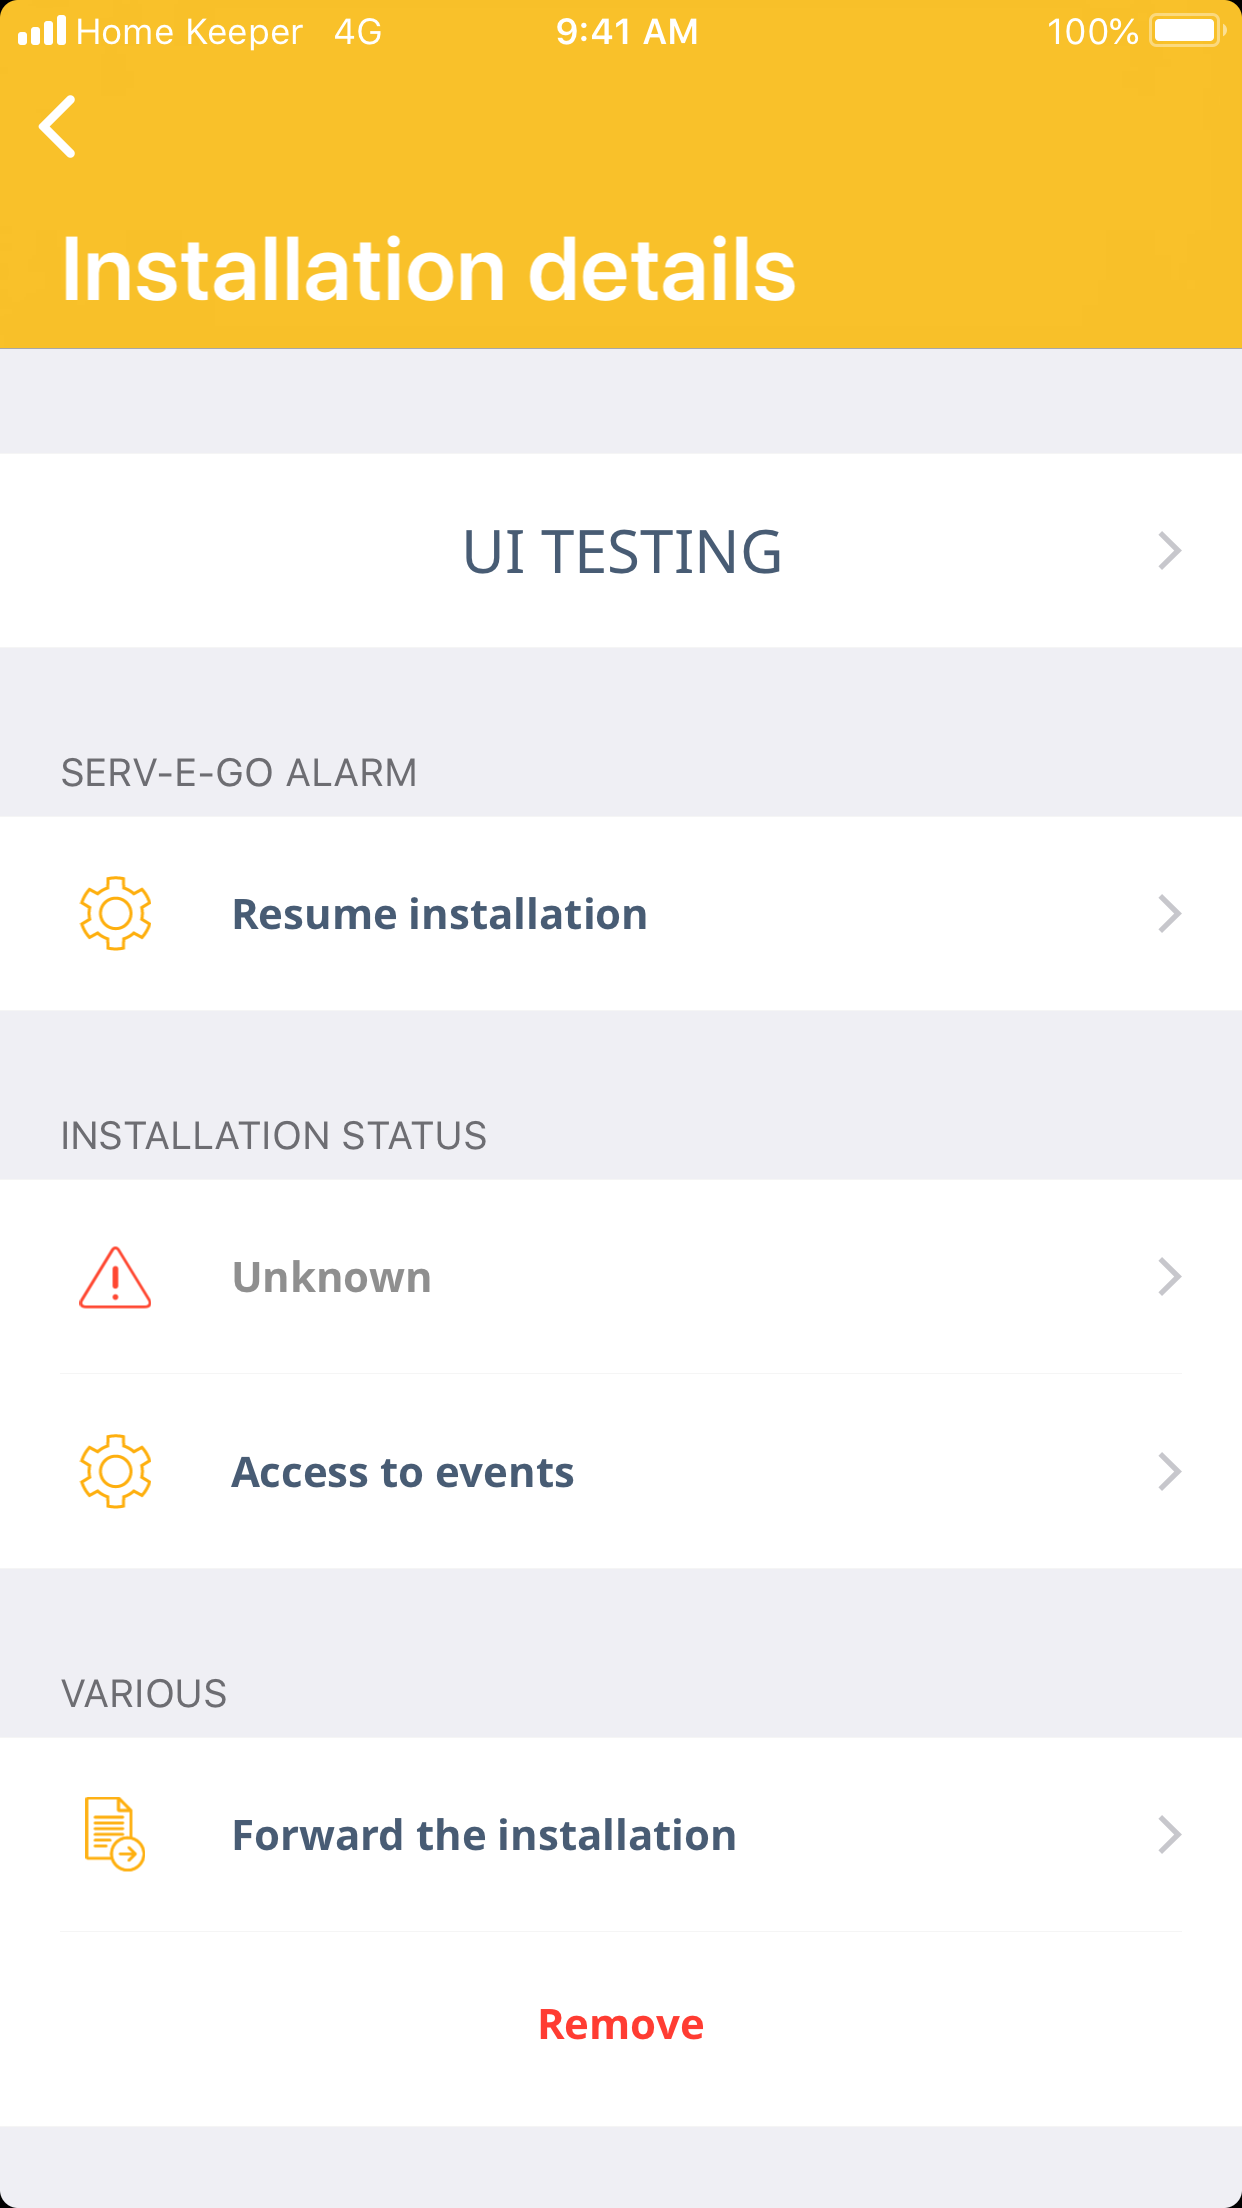View the Unknown installation status
Viewport: 1242px width, 2208px height.
point(332,1277)
